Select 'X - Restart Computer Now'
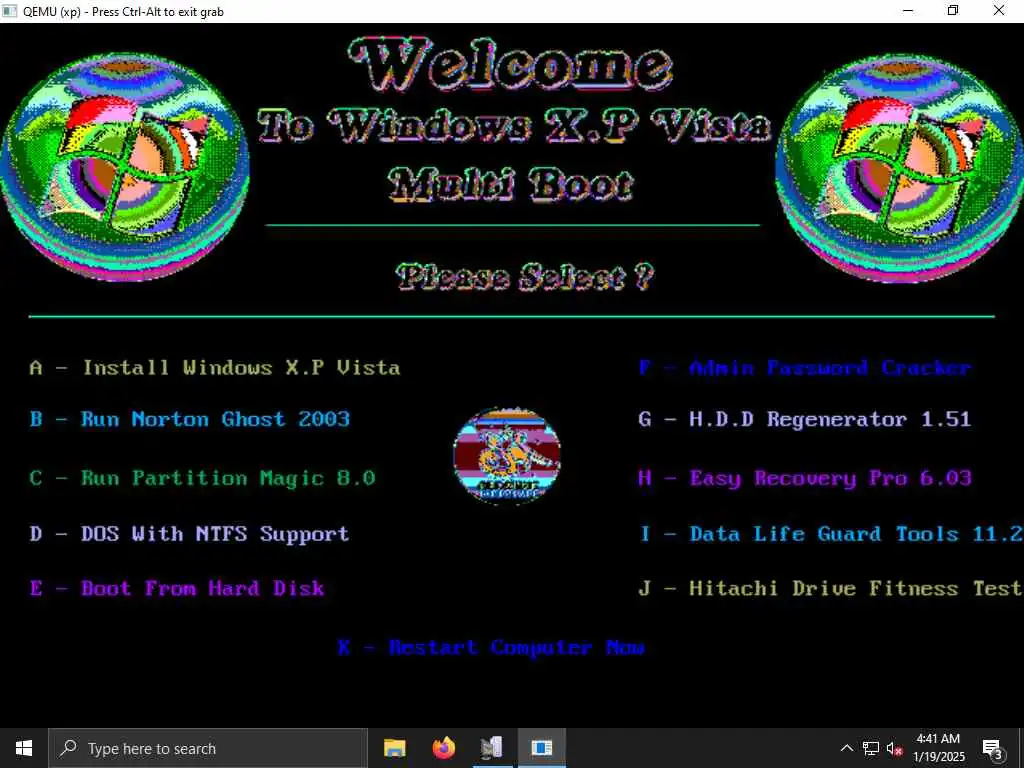1024x768 pixels. pos(491,648)
